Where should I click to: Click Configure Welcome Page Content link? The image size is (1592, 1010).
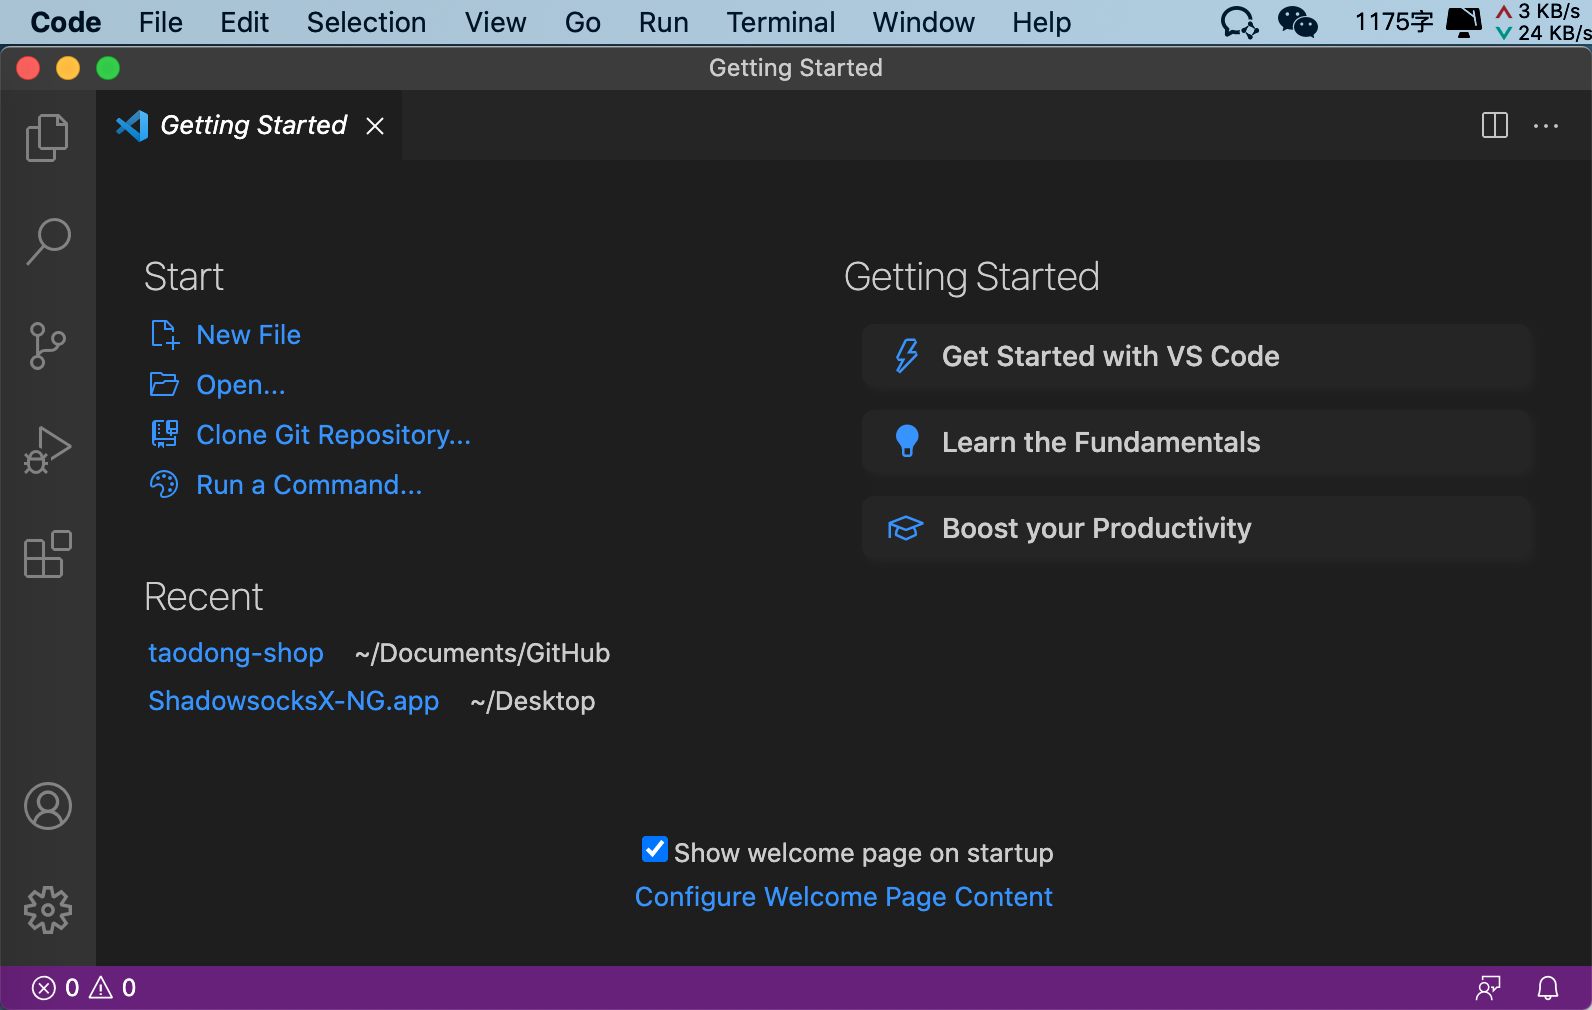tap(844, 897)
